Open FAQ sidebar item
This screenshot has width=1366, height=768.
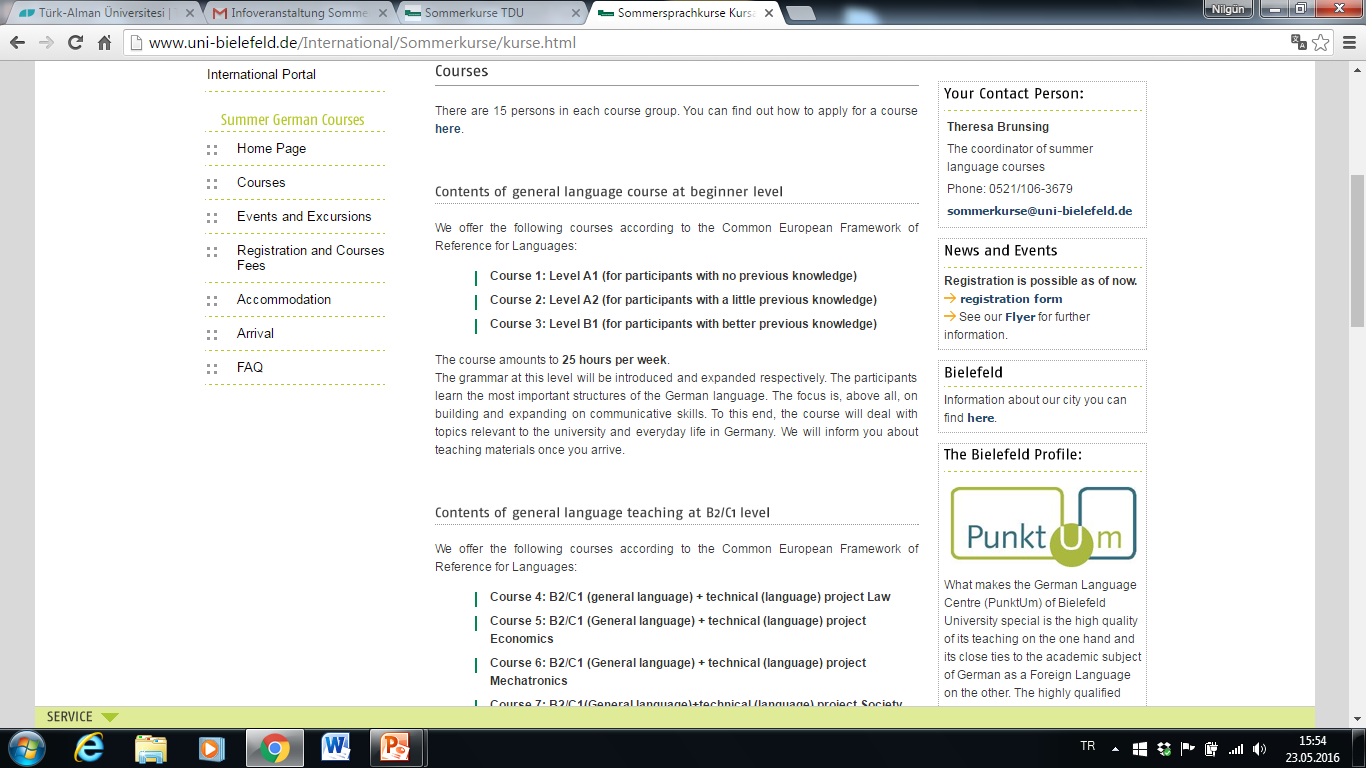[x=250, y=367]
